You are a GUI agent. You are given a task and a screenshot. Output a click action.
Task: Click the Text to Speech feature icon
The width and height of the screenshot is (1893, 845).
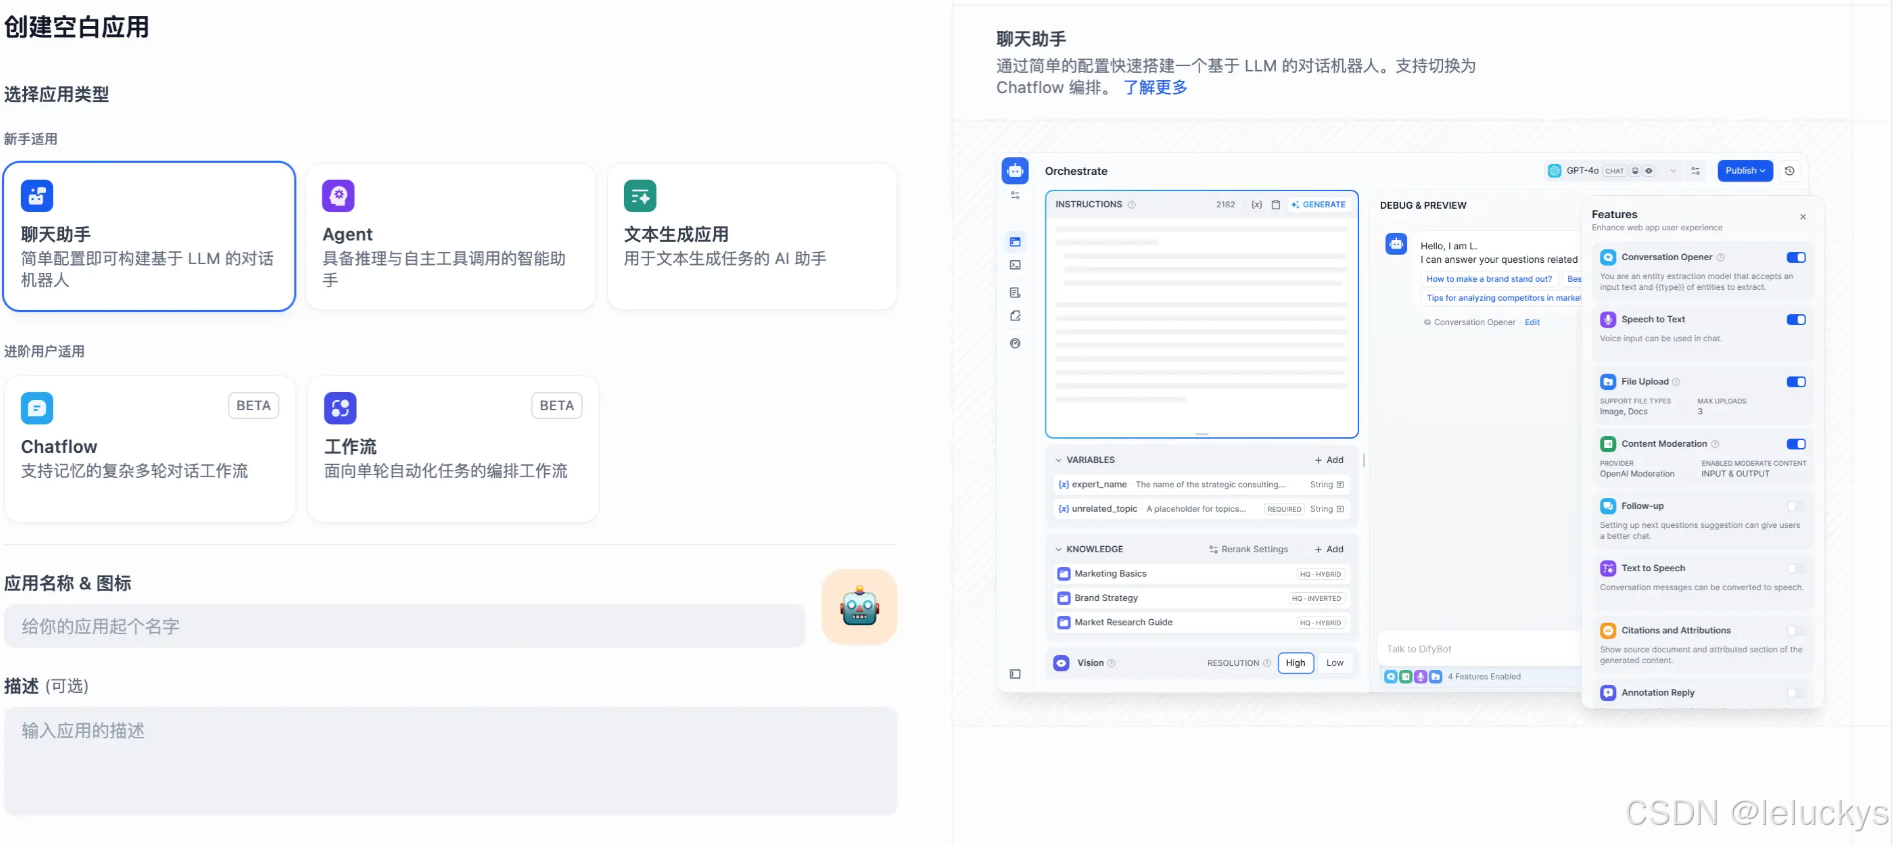click(1608, 568)
